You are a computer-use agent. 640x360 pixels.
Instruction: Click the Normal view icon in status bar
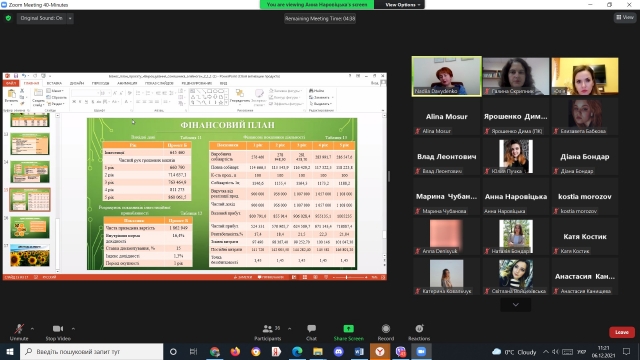coord(294,277)
